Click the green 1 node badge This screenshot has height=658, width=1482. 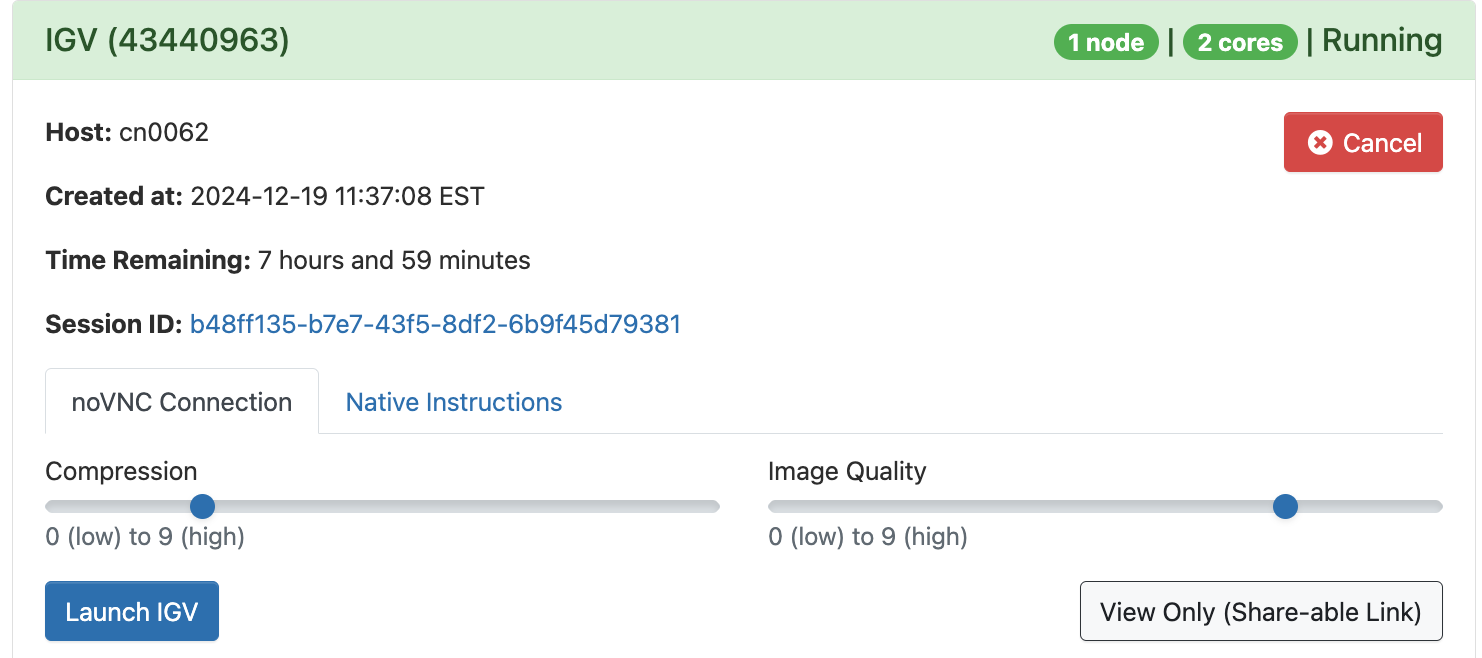[x=1106, y=42]
